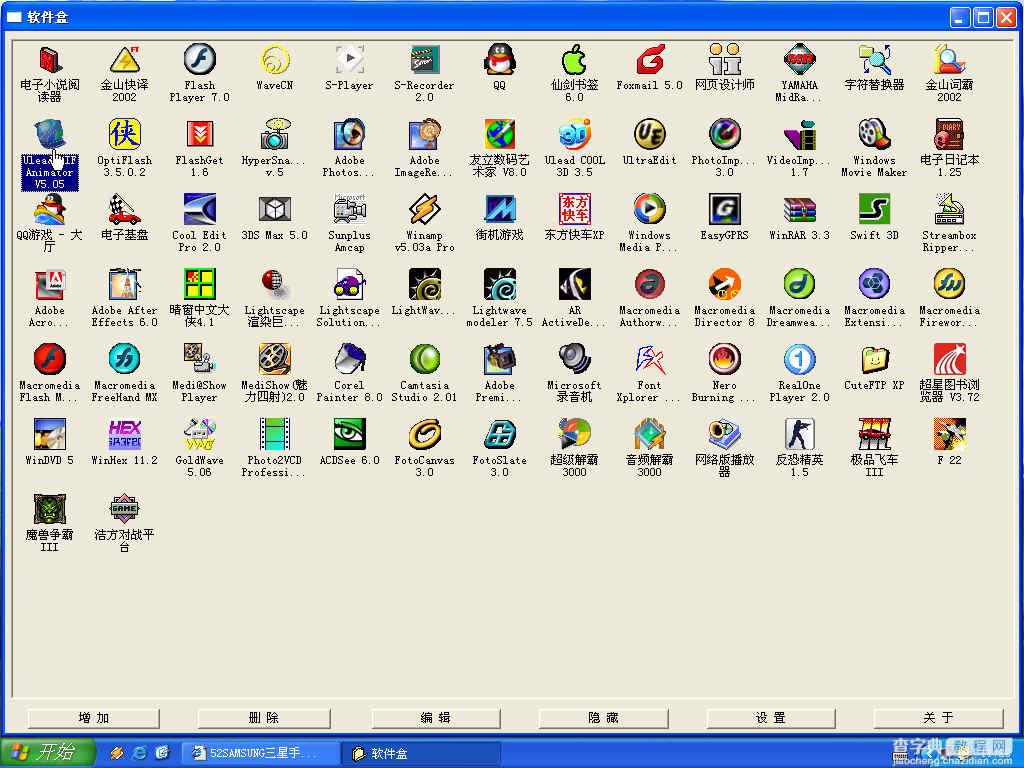Open WinHex 11.2 icon
Viewport: 1024px width, 768px height.
124,435
